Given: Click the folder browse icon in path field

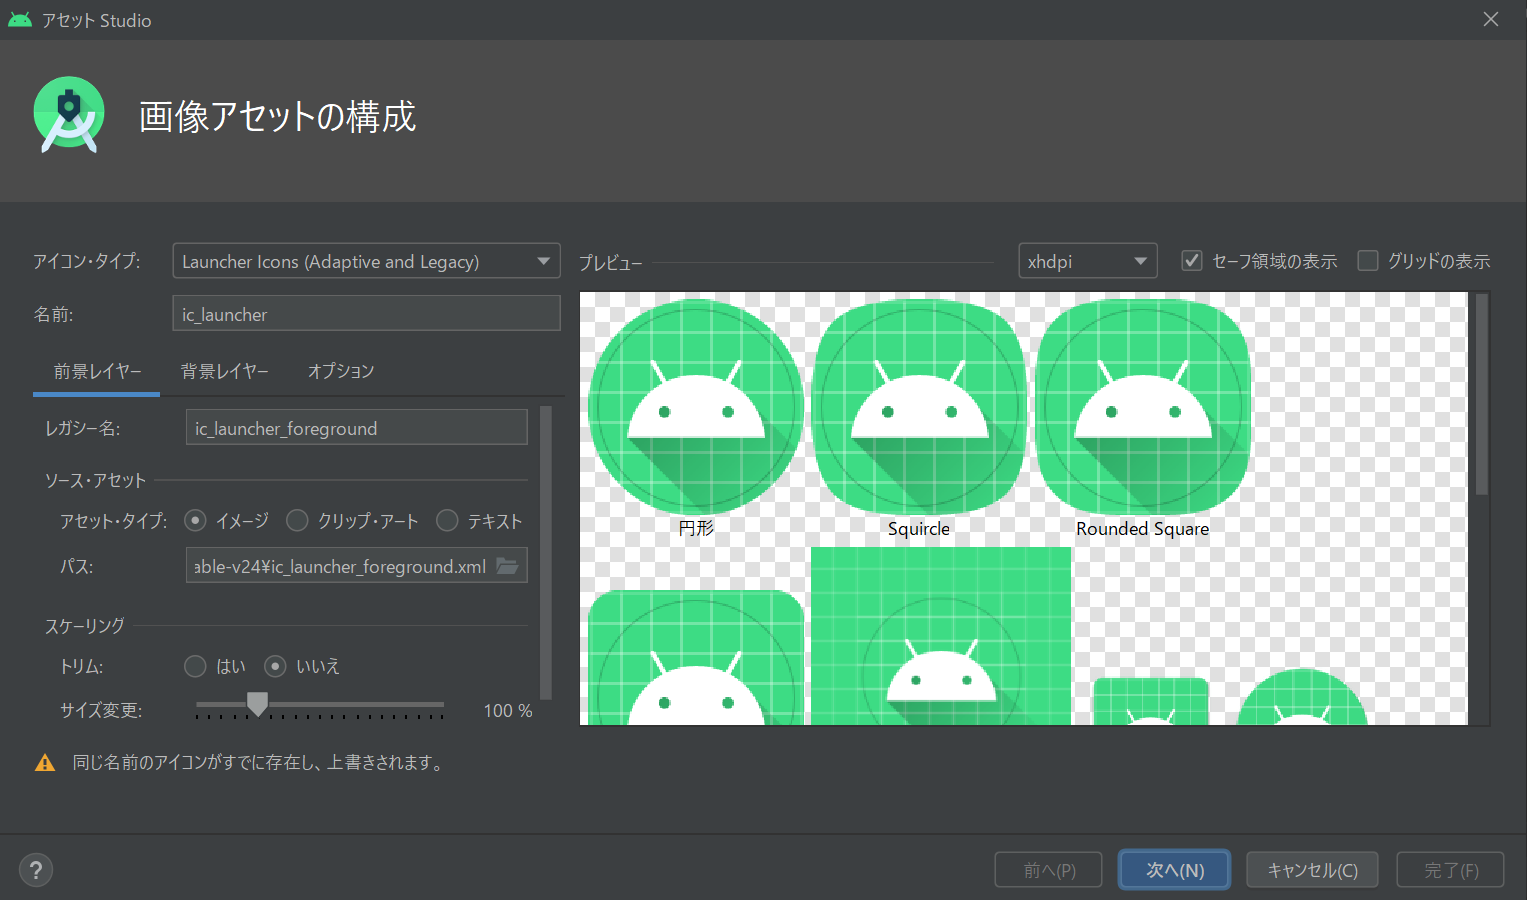Looking at the screenshot, I should (x=508, y=566).
